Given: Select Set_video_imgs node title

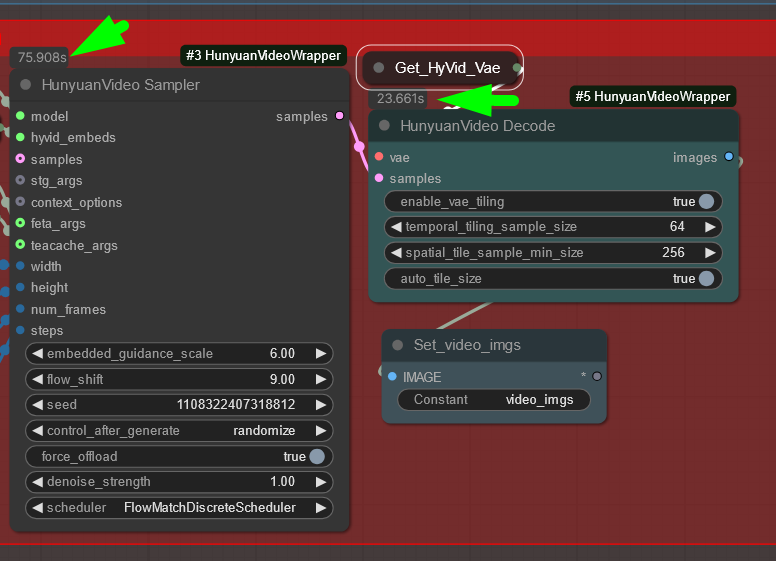Looking at the screenshot, I should (467, 345).
